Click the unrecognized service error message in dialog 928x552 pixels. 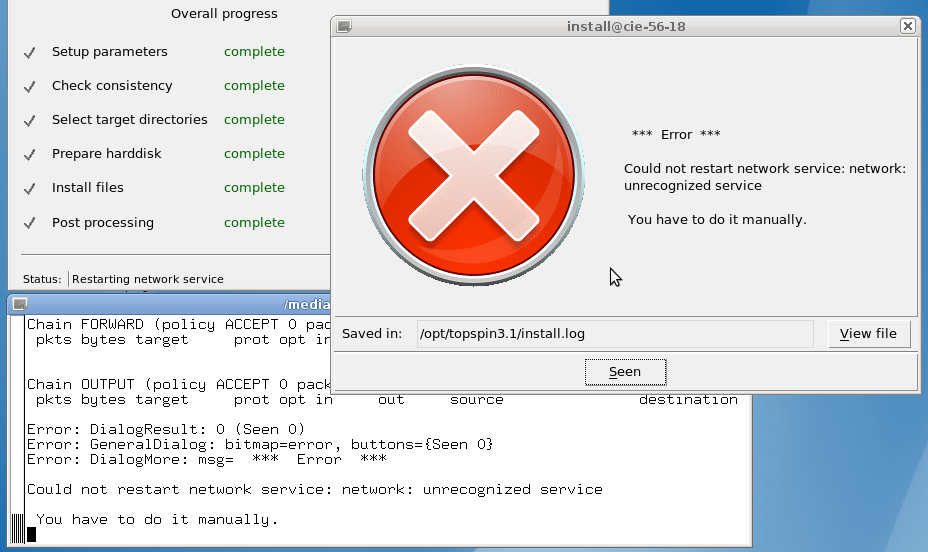[x=764, y=177]
